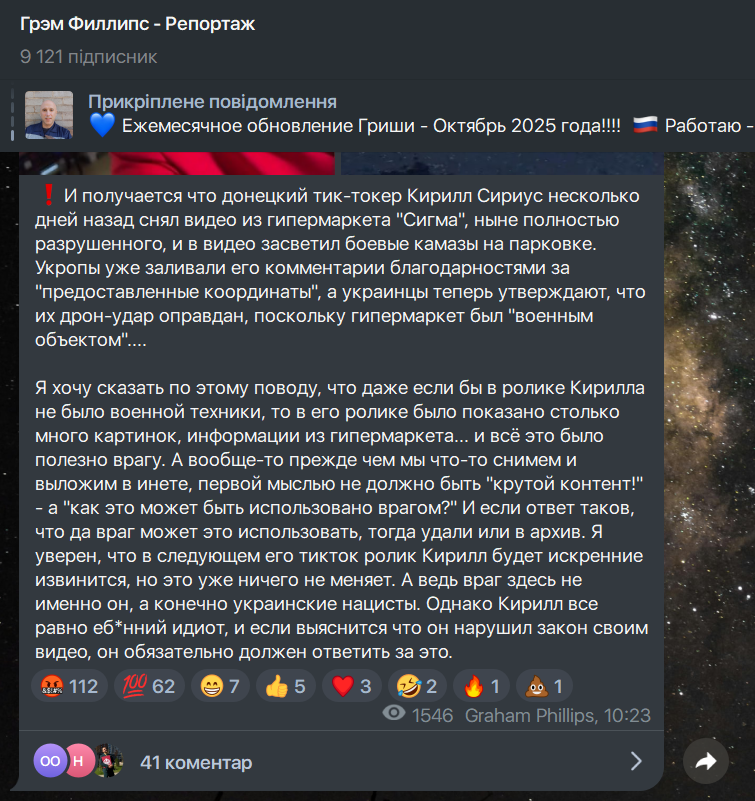Click the purple OO commenter avatar

pyautogui.click(x=50, y=761)
